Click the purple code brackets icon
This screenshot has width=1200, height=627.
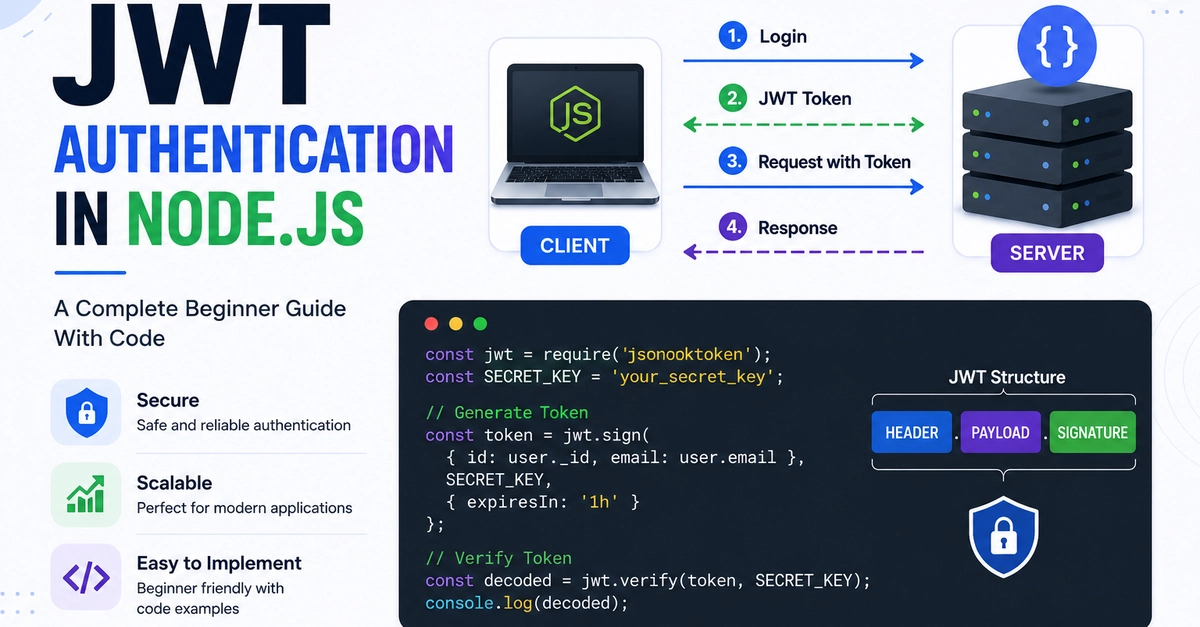pos(85,577)
